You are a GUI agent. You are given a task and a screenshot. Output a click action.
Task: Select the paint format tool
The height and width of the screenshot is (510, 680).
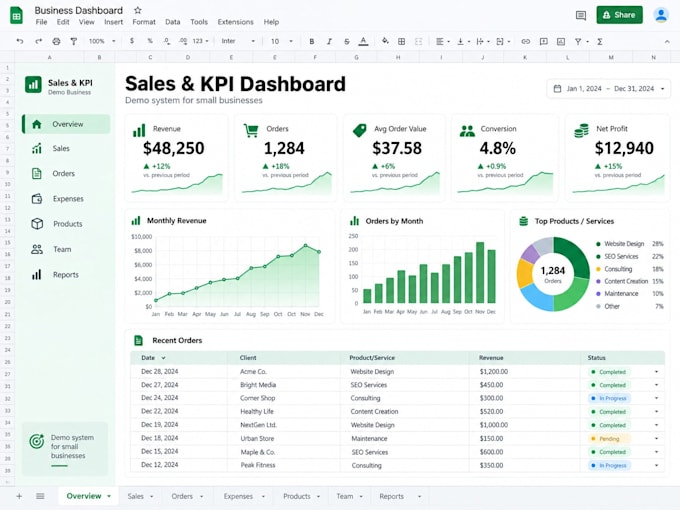point(74,41)
